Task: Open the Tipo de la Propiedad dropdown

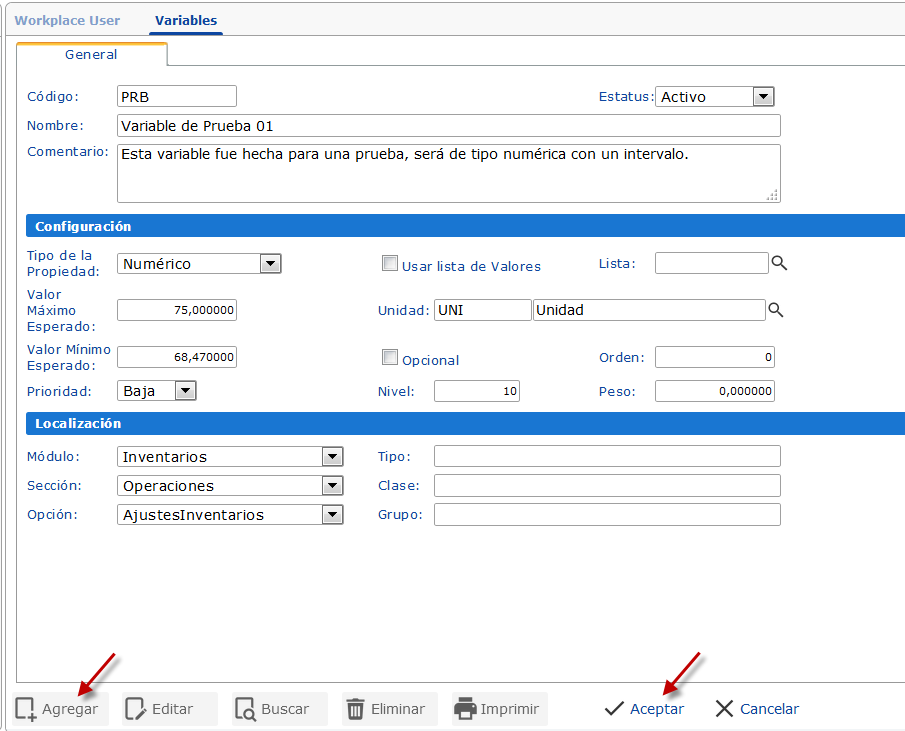Action: 270,264
